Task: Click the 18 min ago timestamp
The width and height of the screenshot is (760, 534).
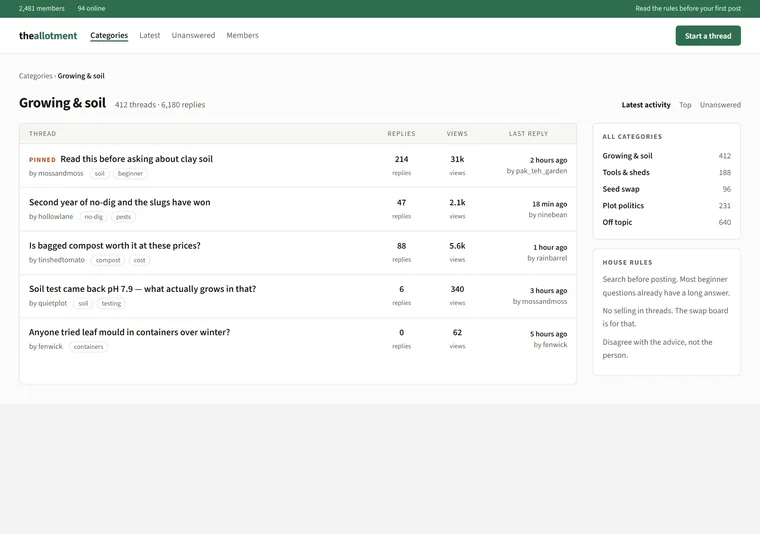Action: pyautogui.click(x=549, y=204)
